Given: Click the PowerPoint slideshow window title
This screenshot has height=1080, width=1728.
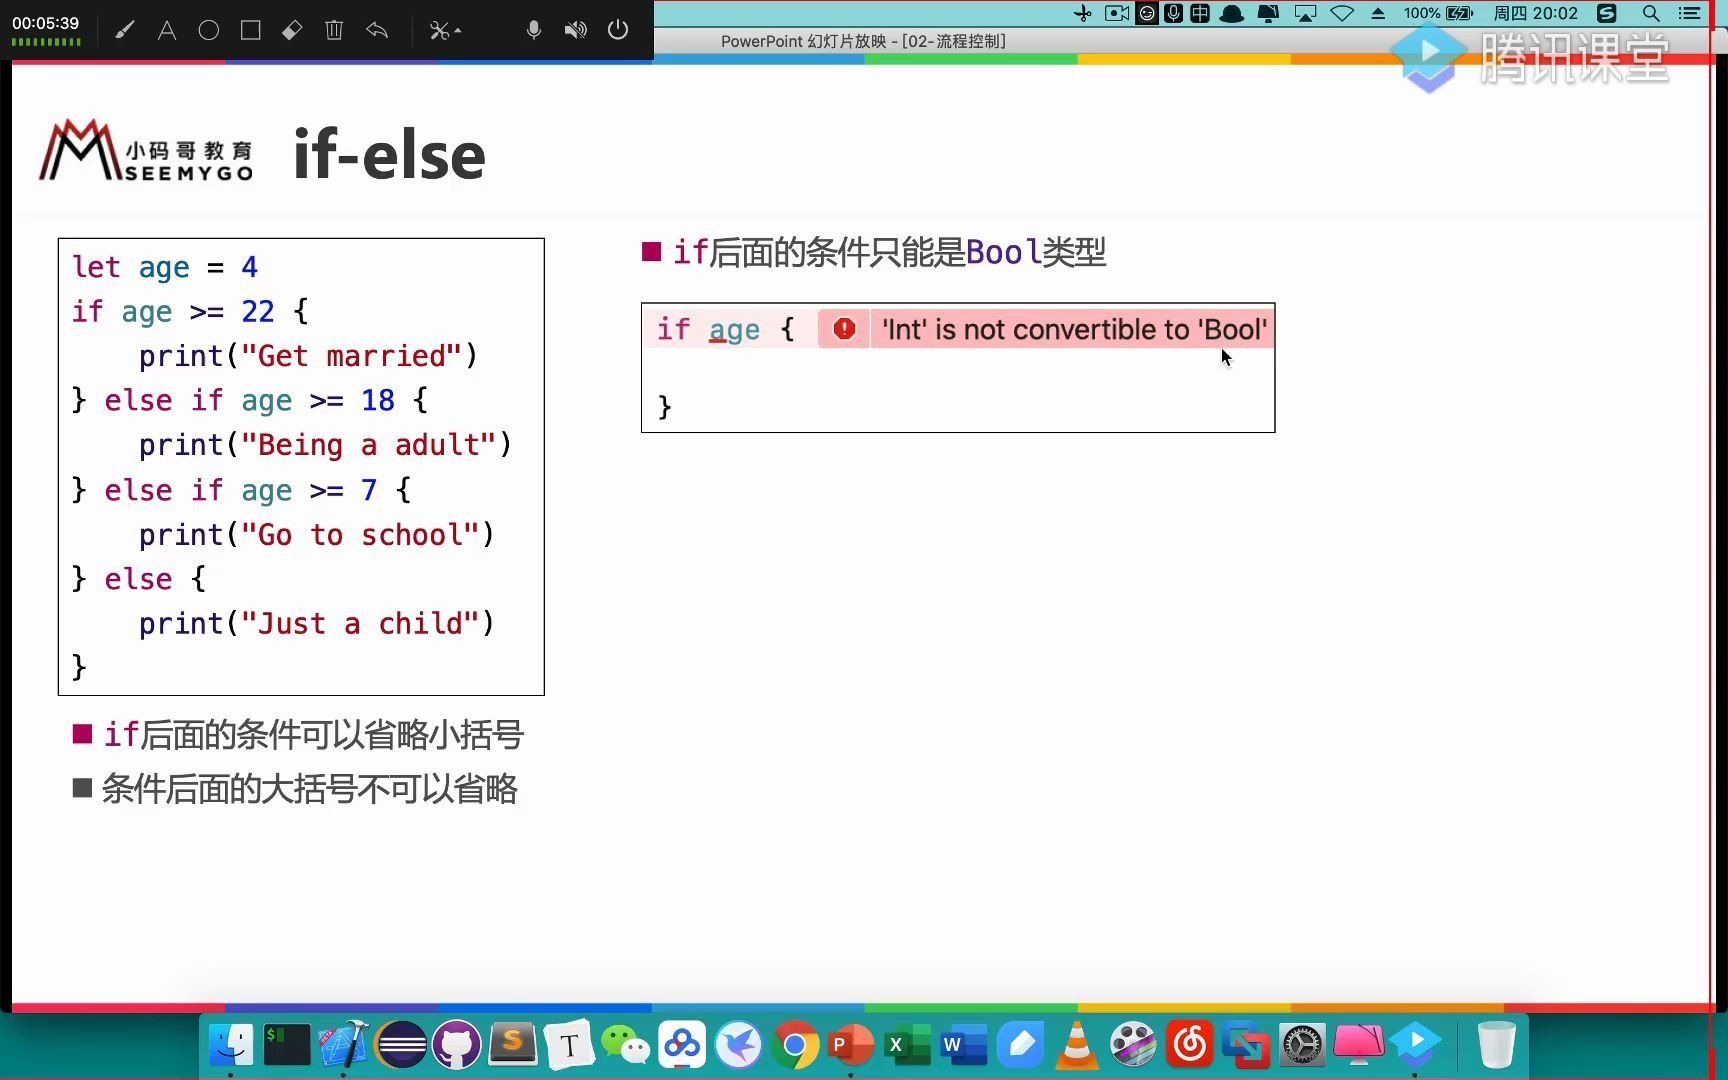Looking at the screenshot, I should coord(863,41).
